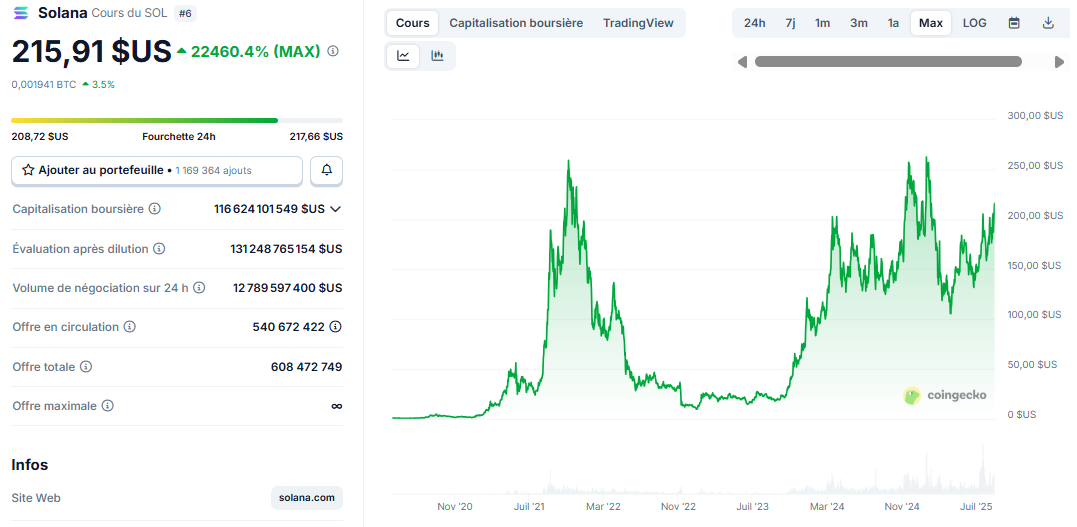Screen dimensions: 1077x527
Task: Click the Infos section heading
Action: click(x=30, y=465)
